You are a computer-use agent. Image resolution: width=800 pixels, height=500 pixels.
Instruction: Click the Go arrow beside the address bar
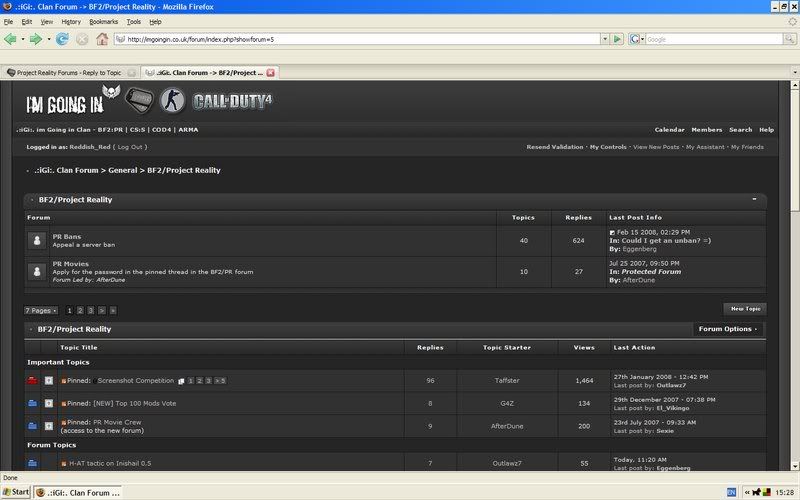click(617, 39)
